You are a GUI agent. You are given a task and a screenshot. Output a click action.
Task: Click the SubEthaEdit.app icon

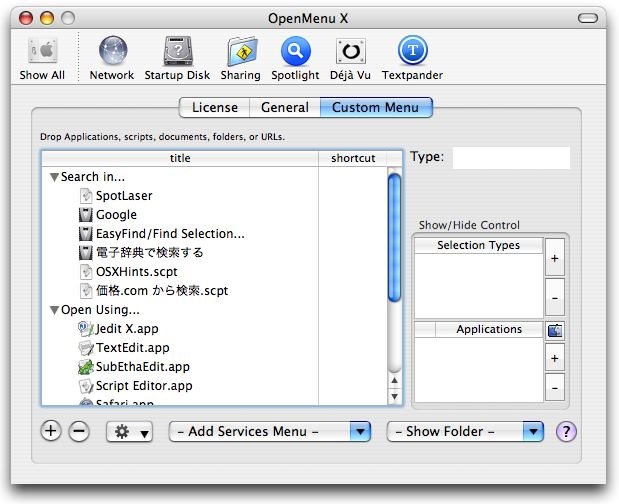pos(86,366)
